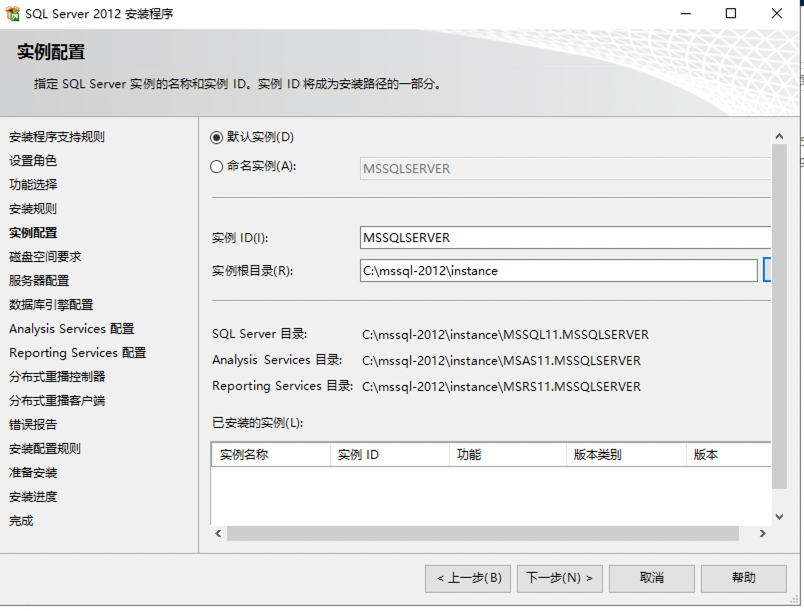Image resolution: width=804 pixels, height=611 pixels.
Task: Click right arrow of horizontal scrollbar
Action: (764, 535)
